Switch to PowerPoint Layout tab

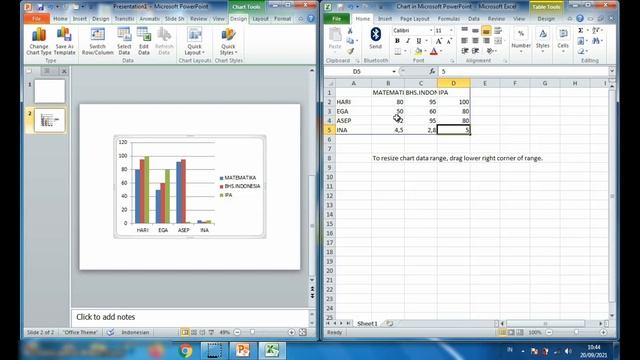pos(260,19)
